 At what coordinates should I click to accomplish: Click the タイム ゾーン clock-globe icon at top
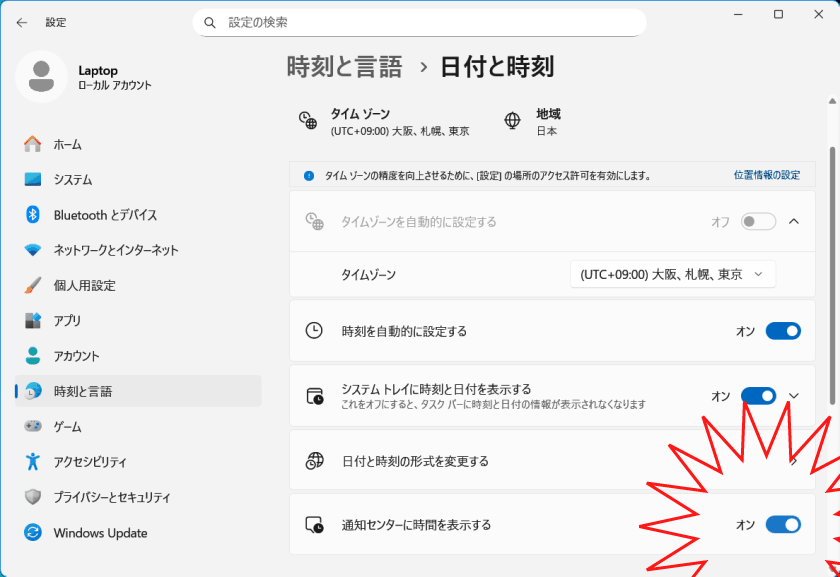point(308,121)
